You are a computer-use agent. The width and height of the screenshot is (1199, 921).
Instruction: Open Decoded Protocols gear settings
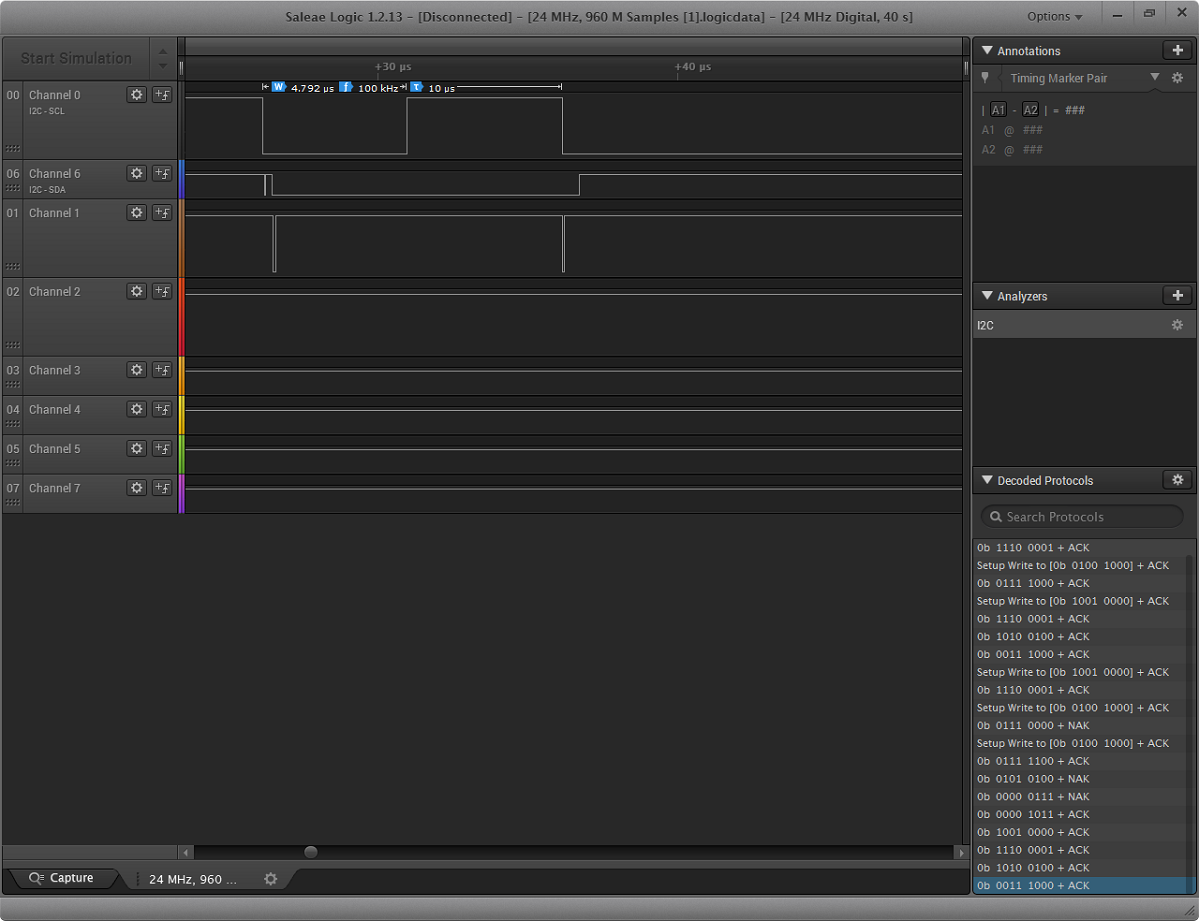click(x=1177, y=481)
